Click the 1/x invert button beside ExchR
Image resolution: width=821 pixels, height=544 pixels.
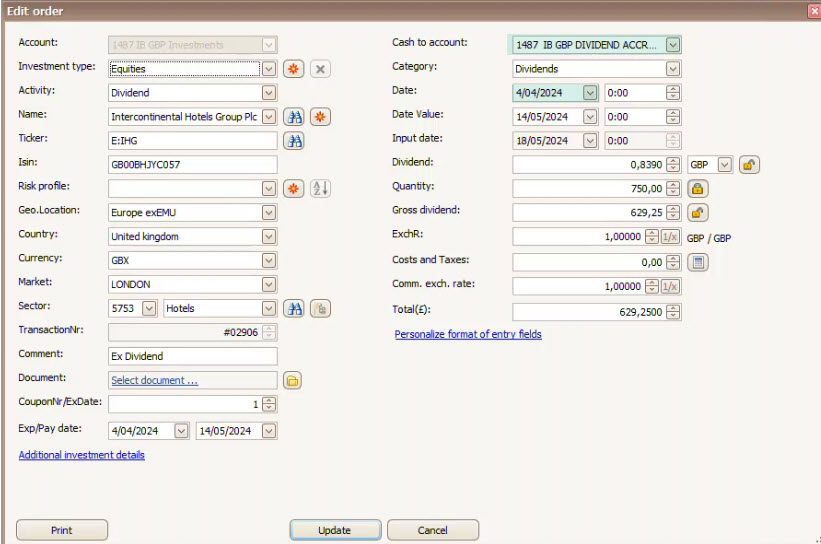[670, 237]
